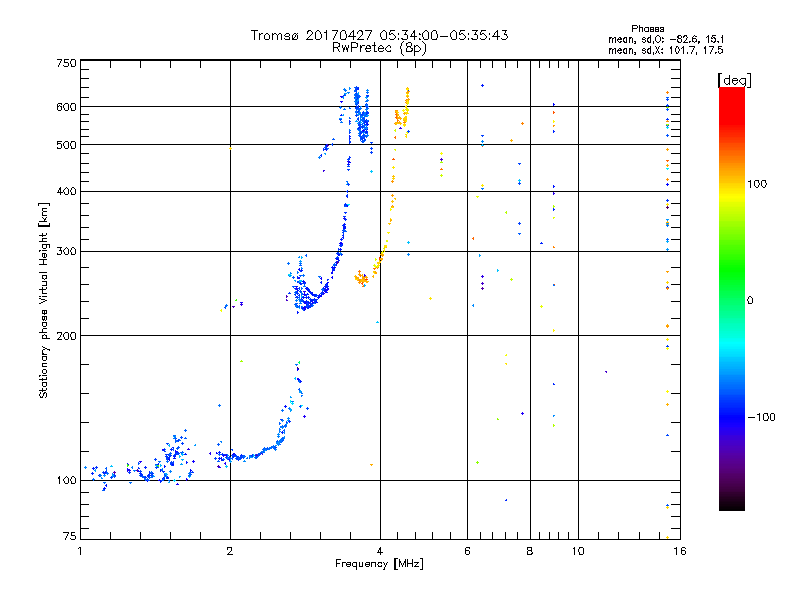
Task: Click the colorbar tick label '-100'
Action: click(761, 417)
